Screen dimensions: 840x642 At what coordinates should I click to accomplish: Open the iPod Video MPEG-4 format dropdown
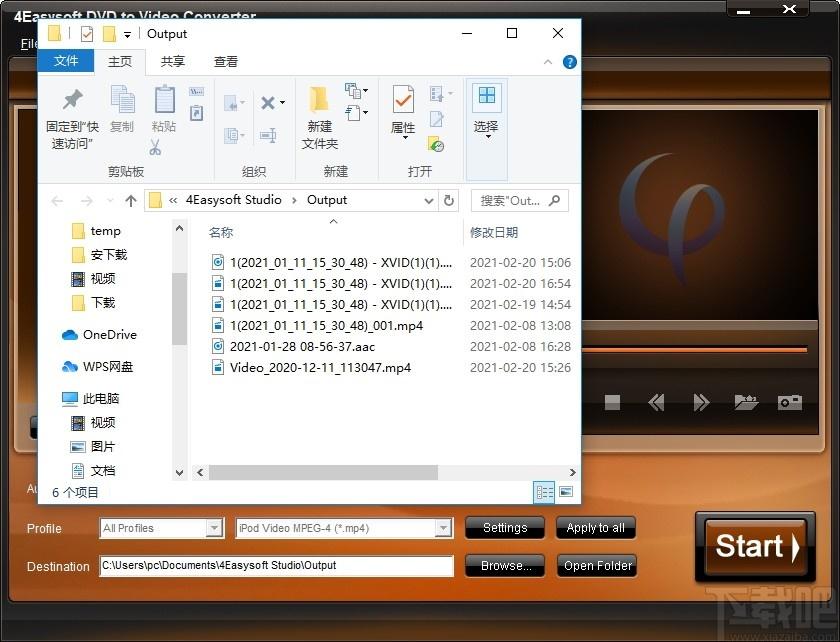click(443, 528)
